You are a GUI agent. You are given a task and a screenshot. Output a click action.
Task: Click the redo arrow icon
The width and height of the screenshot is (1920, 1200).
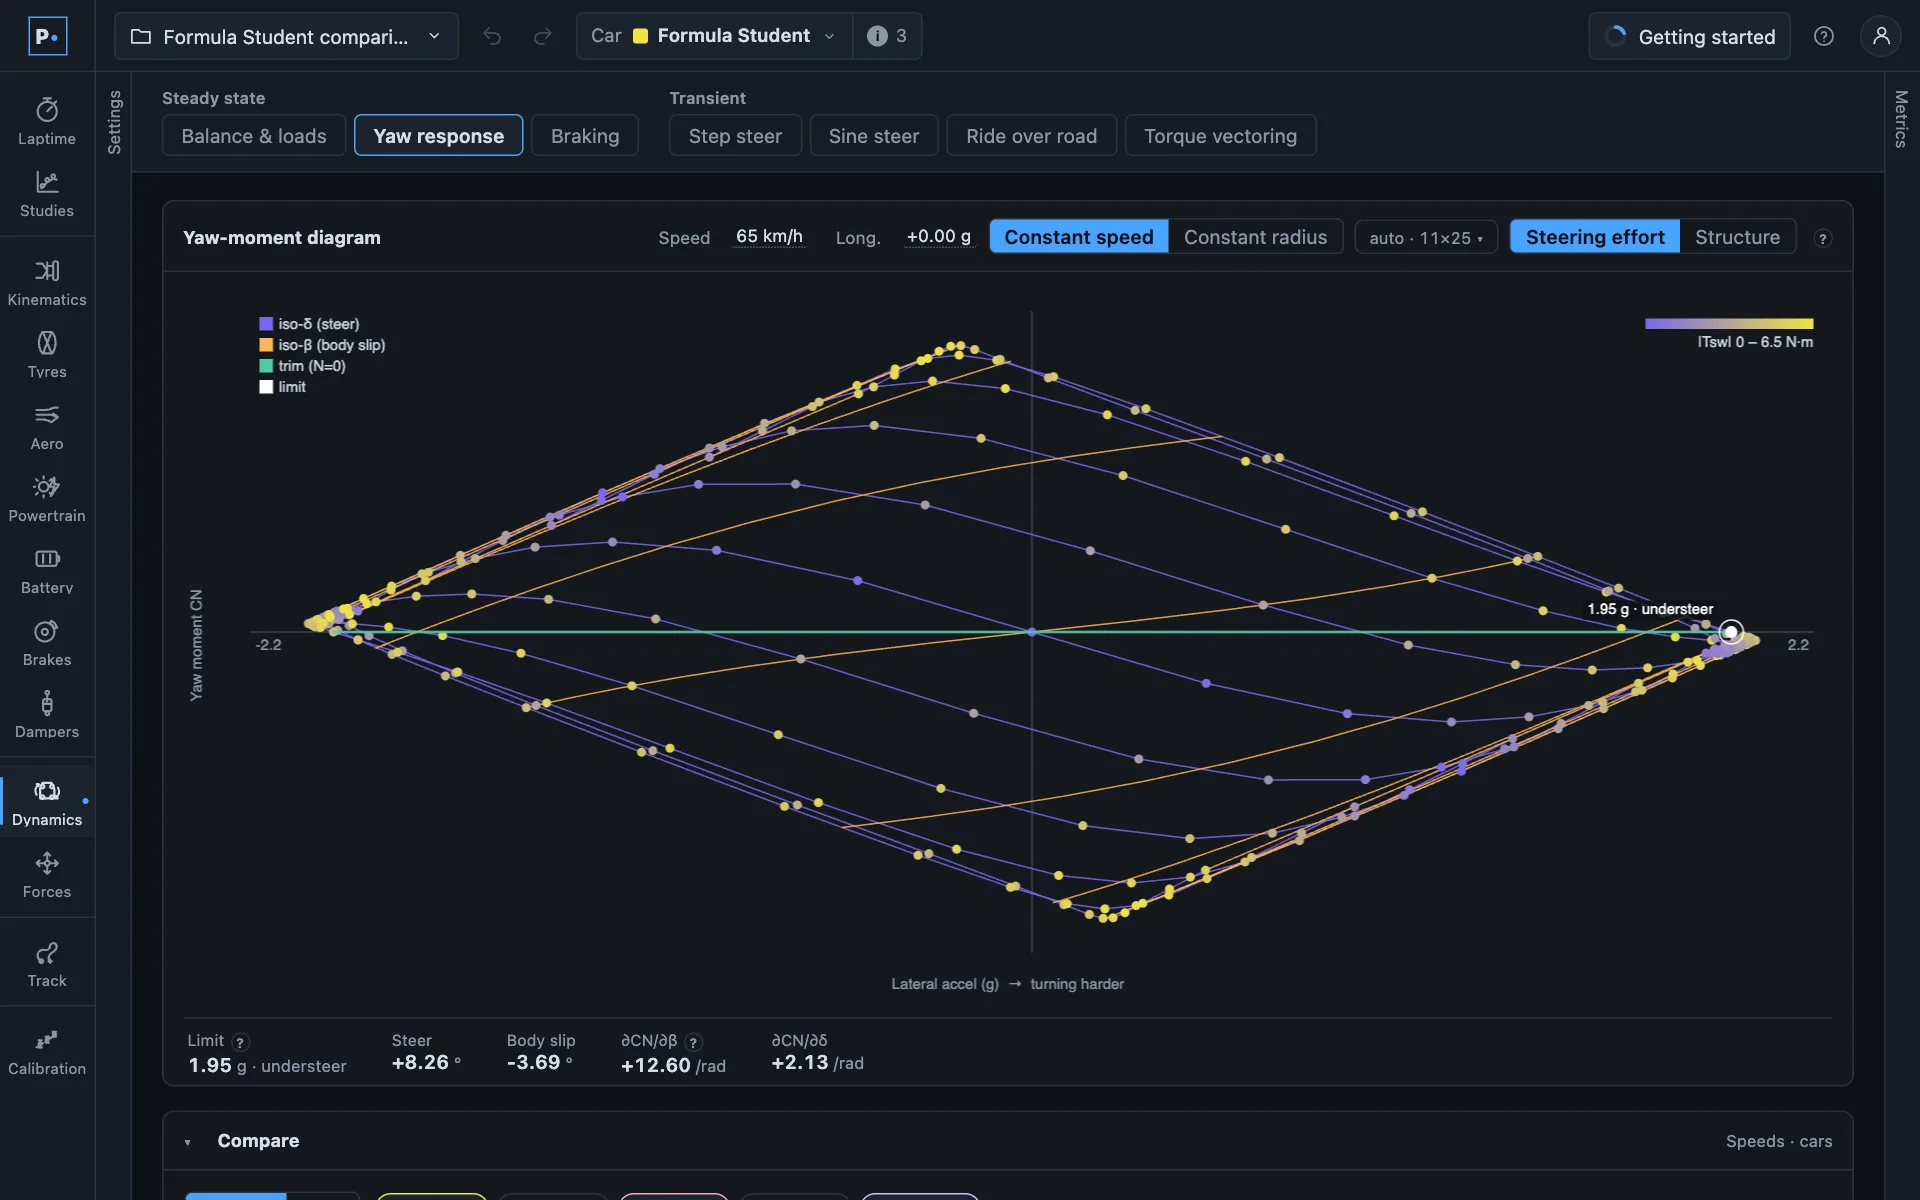pyautogui.click(x=542, y=36)
